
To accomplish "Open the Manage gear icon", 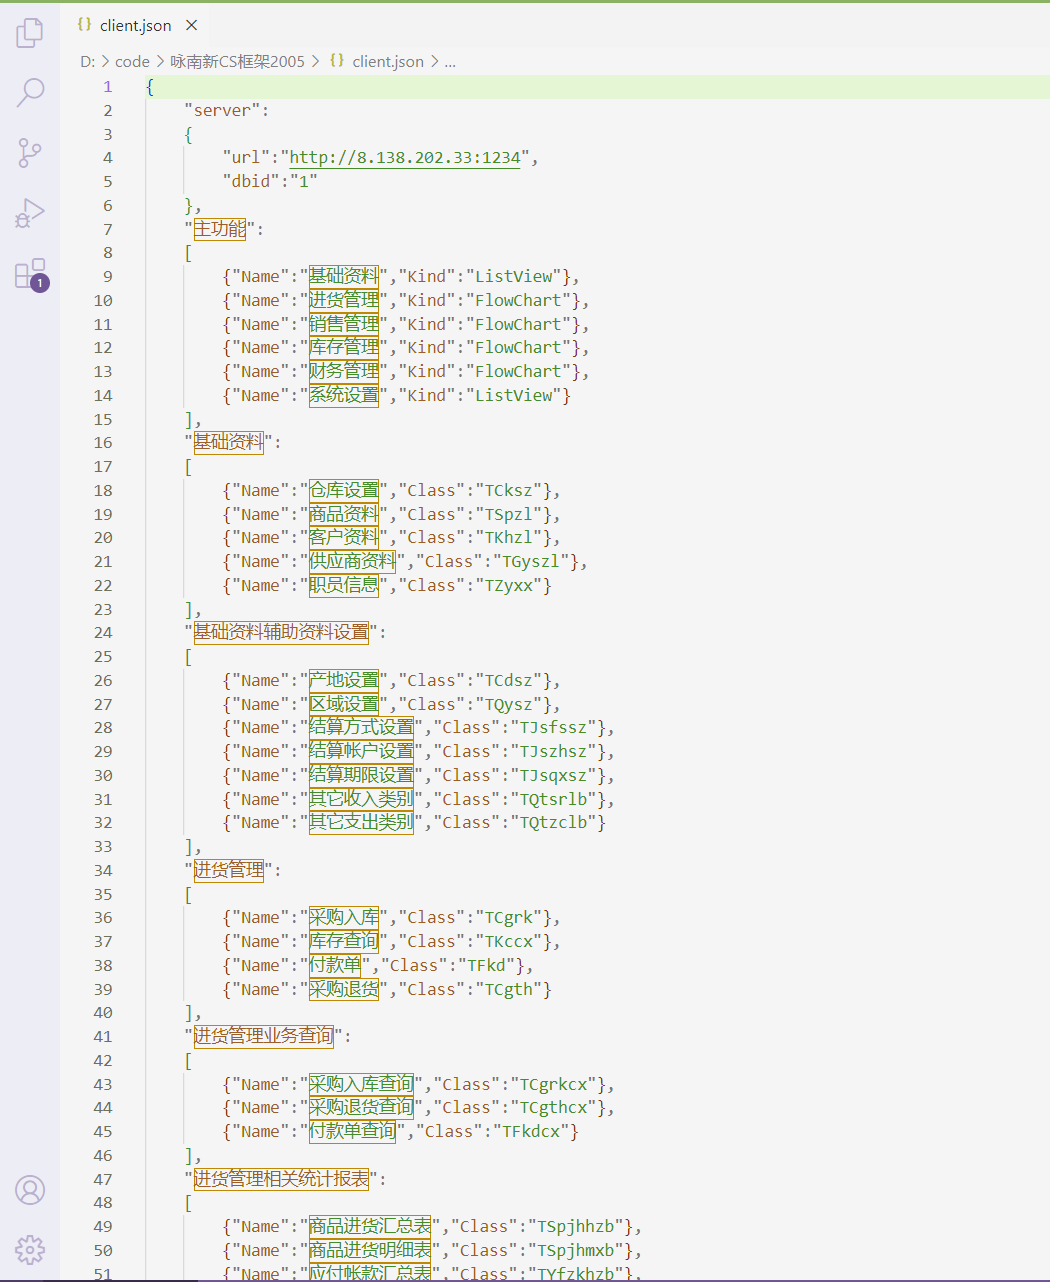I will 30,1250.
